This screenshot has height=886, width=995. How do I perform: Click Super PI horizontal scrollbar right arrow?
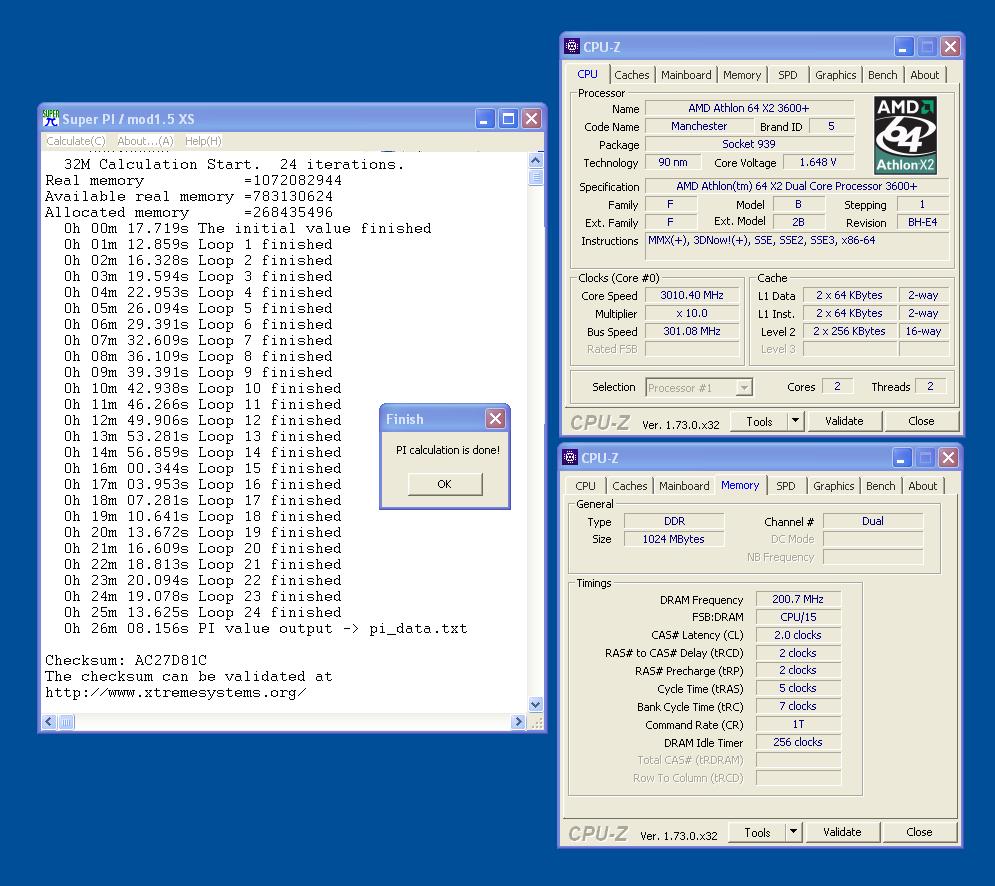(x=518, y=722)
